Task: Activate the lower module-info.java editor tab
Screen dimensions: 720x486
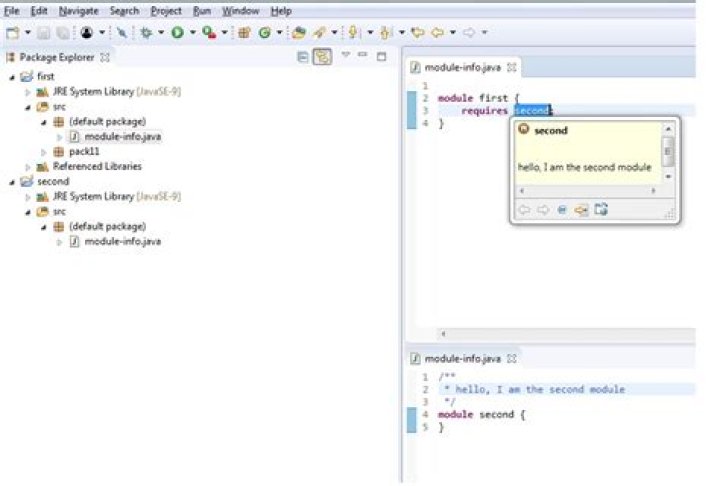Action: point(462,358)
